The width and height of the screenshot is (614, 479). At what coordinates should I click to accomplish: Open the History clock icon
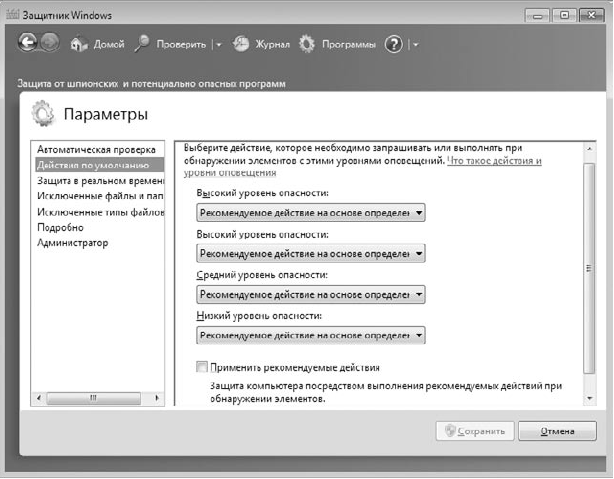[241, 44]
